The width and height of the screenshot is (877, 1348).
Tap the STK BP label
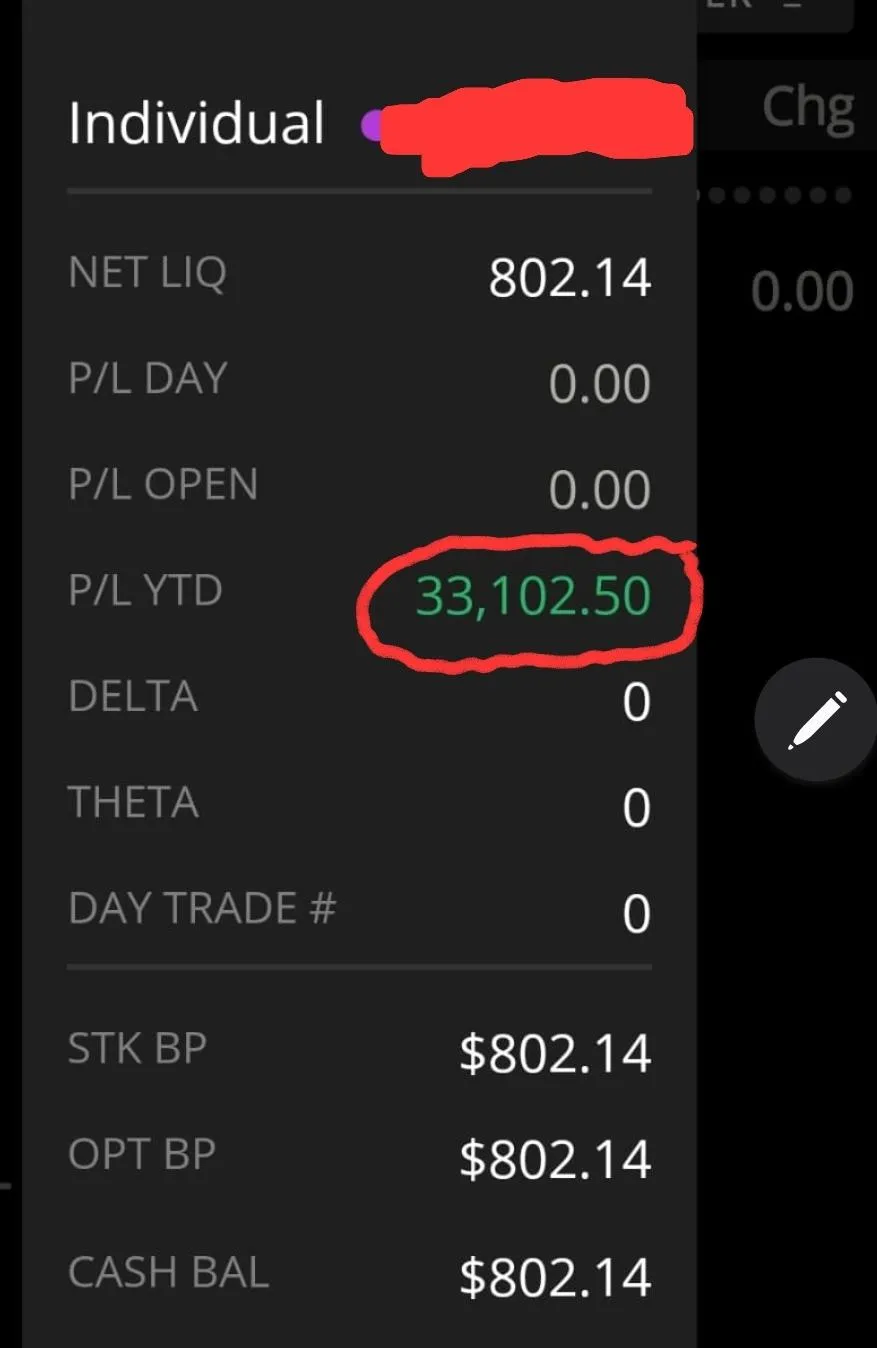coord(137,1048)
